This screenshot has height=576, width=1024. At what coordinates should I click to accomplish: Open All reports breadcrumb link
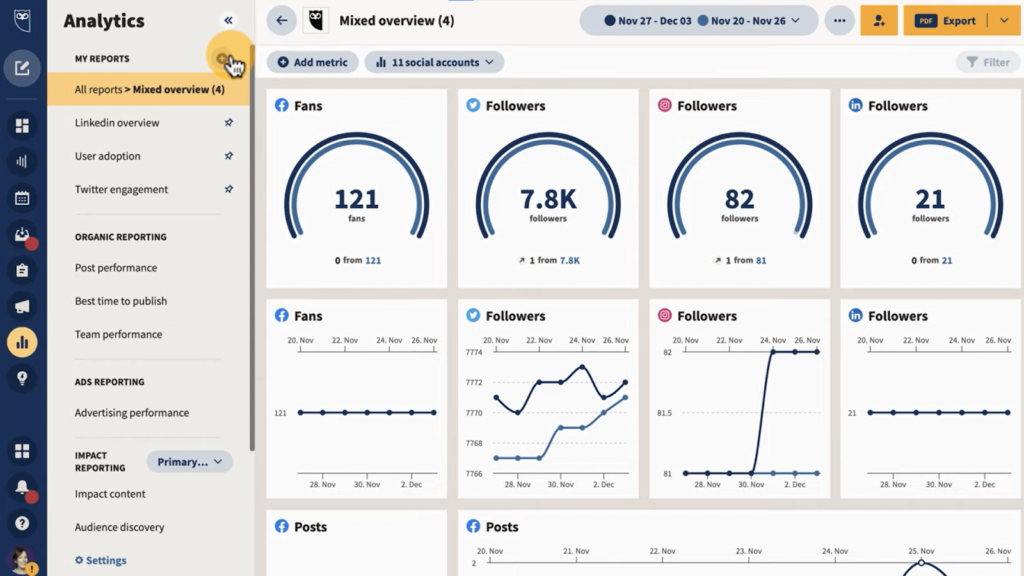pos(98,89)
